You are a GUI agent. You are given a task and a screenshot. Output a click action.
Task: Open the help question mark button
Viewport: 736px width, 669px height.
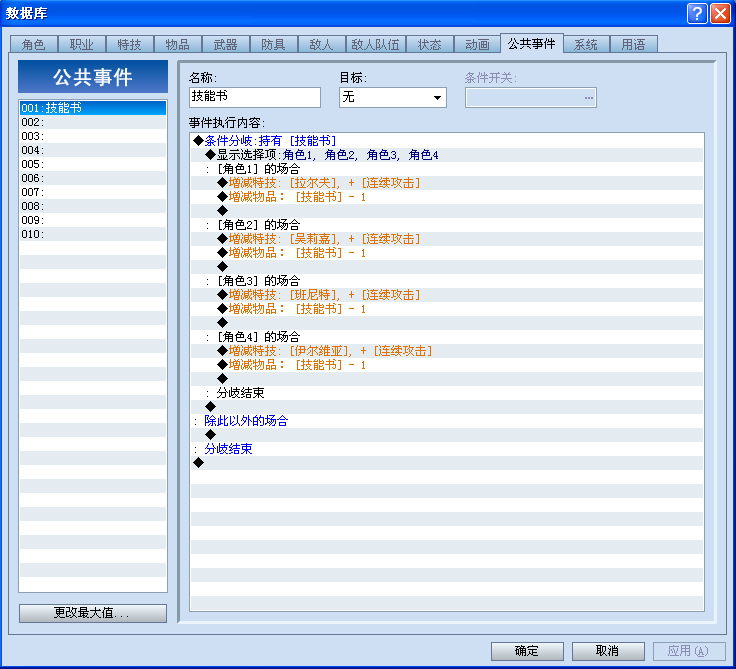coord(697,13)
